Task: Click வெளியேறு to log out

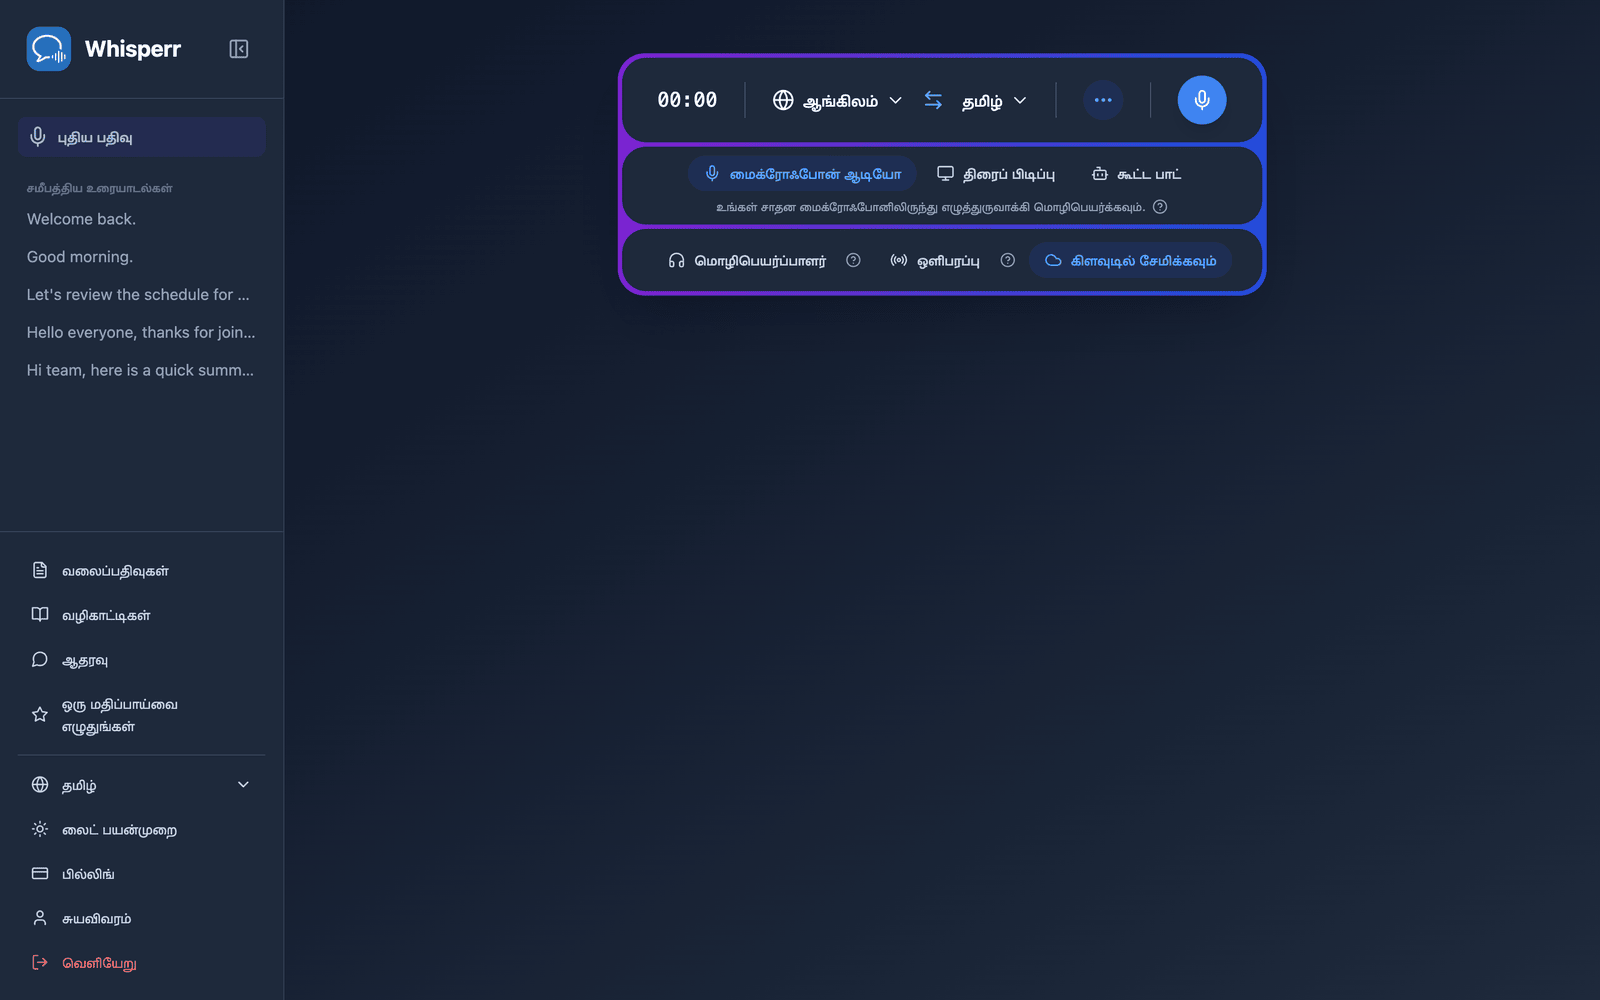Action: (141, 962)
